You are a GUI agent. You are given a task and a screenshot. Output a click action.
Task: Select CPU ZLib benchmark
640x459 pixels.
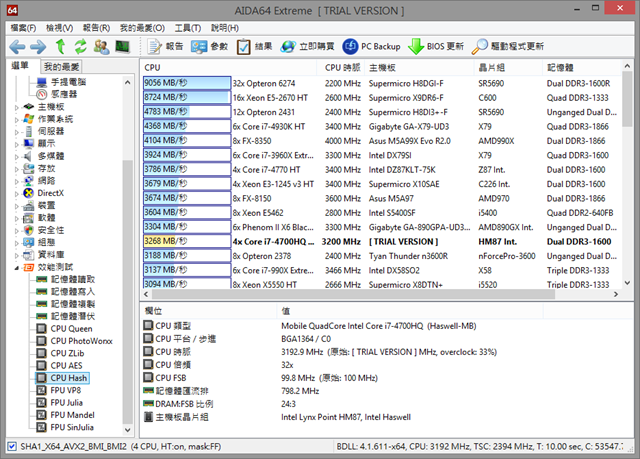[x=67, y=353]
